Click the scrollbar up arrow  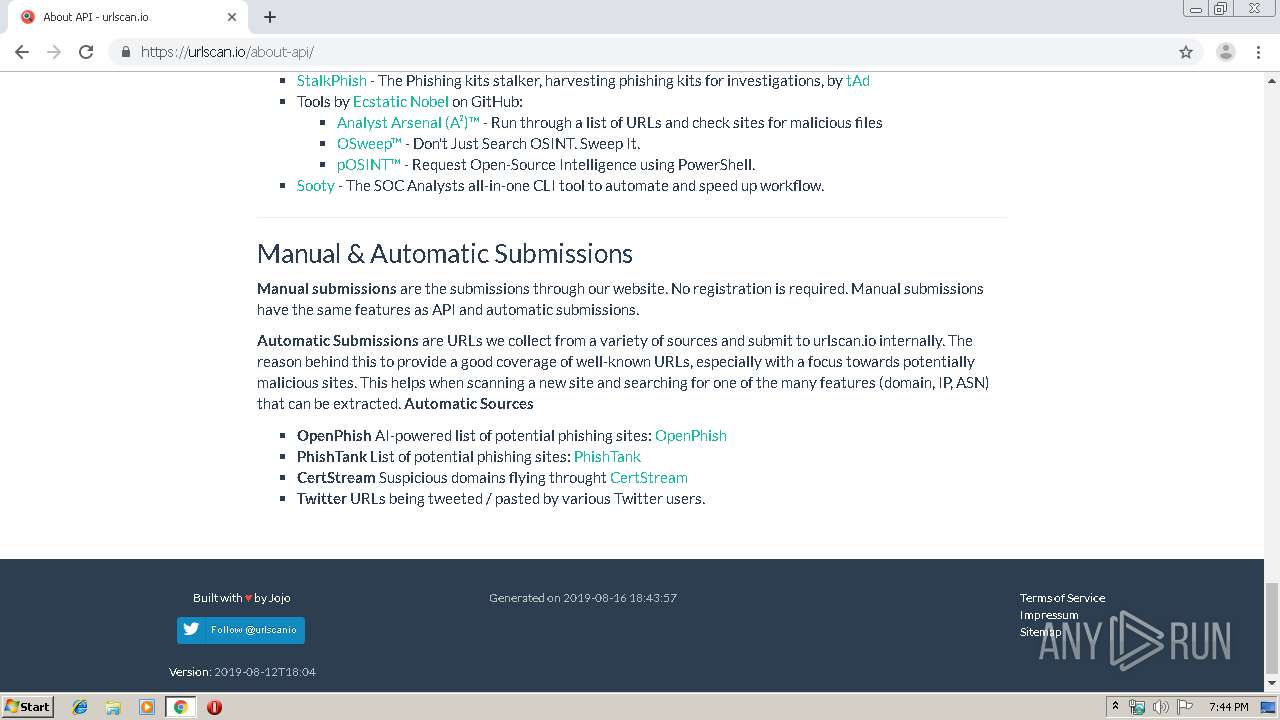(1272, 79)
